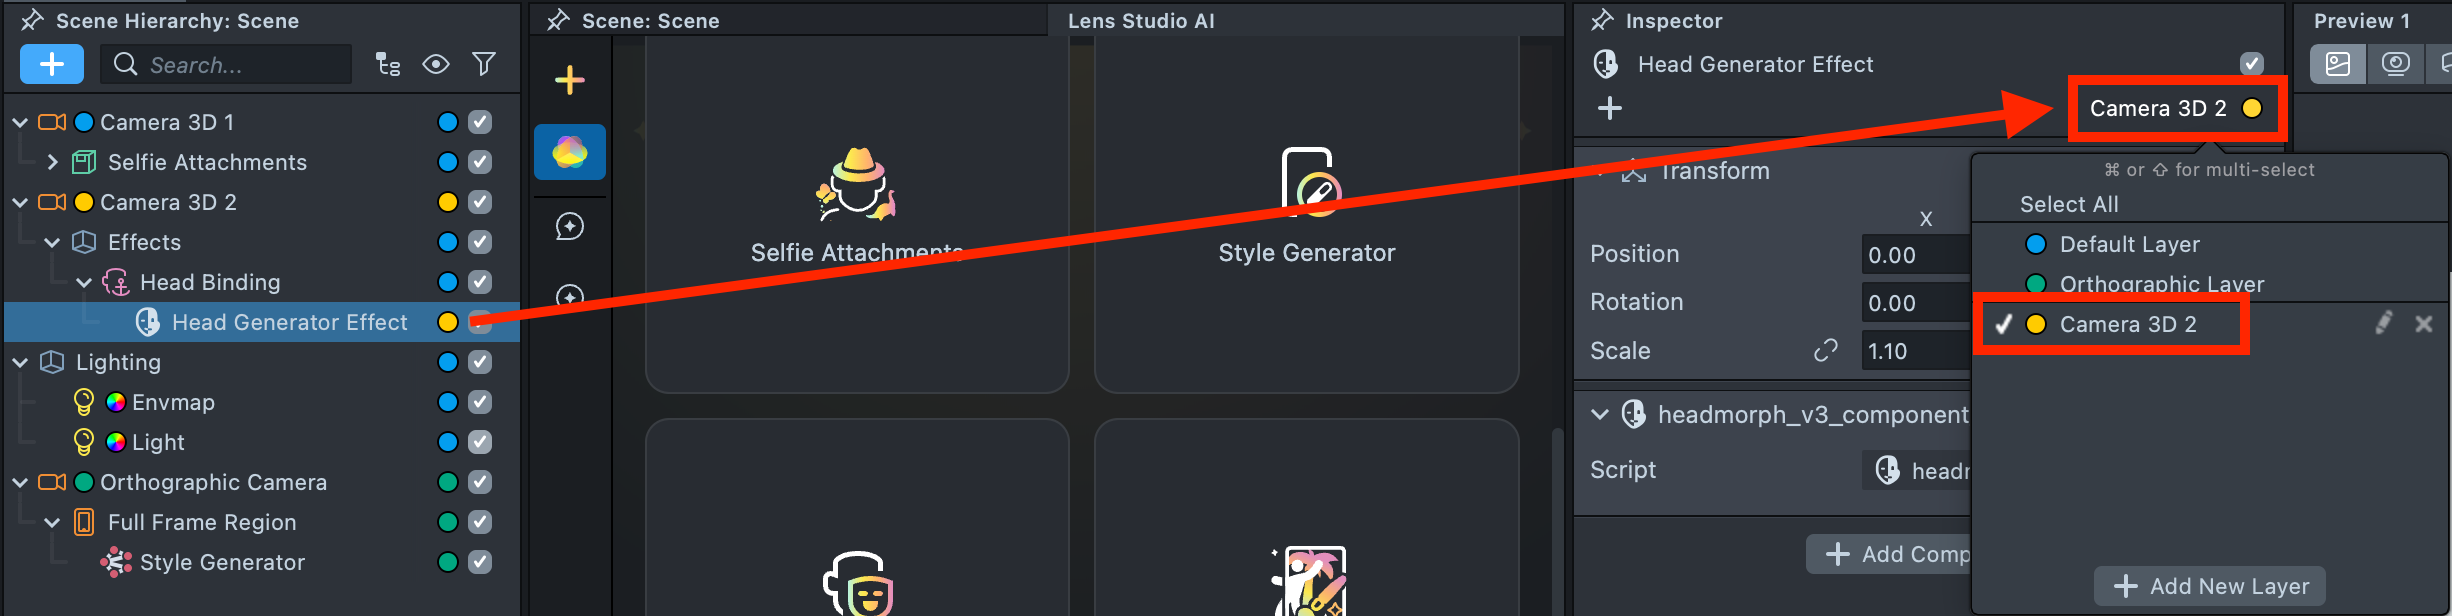Open the hierarchy tree view options icon

point(388,65)
